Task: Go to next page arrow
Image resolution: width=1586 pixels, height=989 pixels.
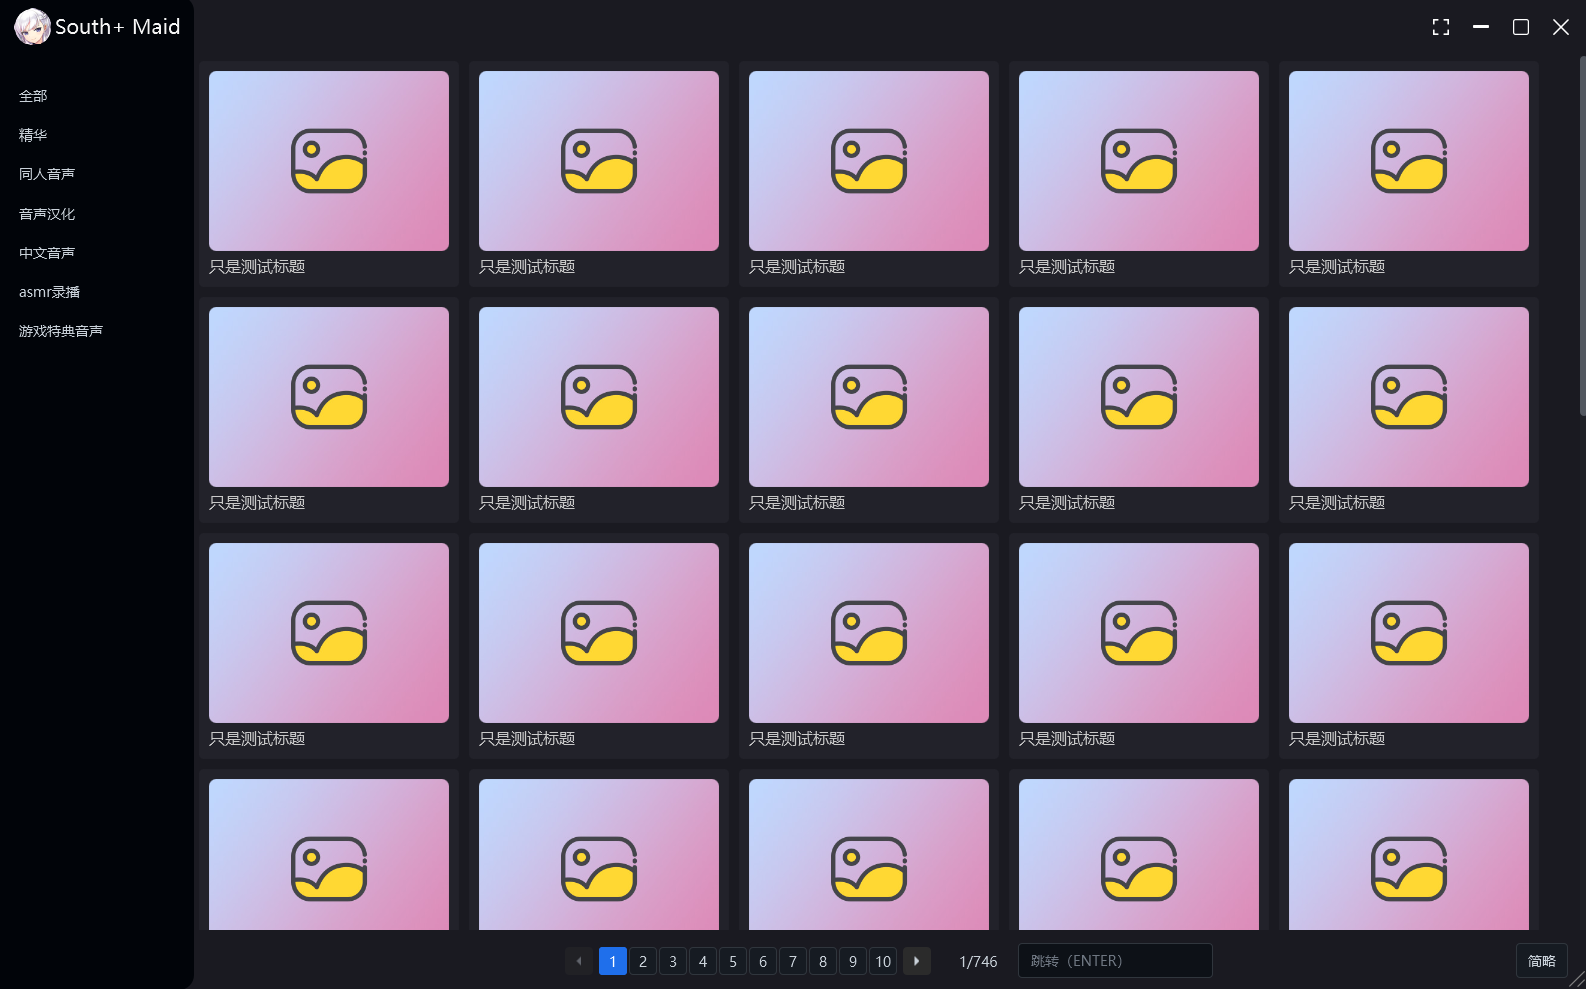Action: [x=917, y=961]
